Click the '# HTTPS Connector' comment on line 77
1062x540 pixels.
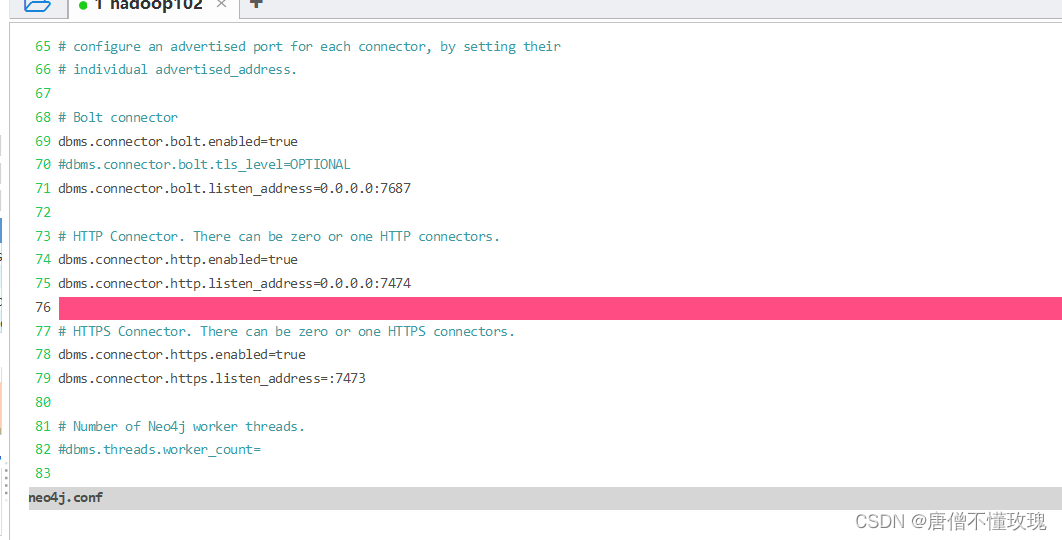point(286,331)
